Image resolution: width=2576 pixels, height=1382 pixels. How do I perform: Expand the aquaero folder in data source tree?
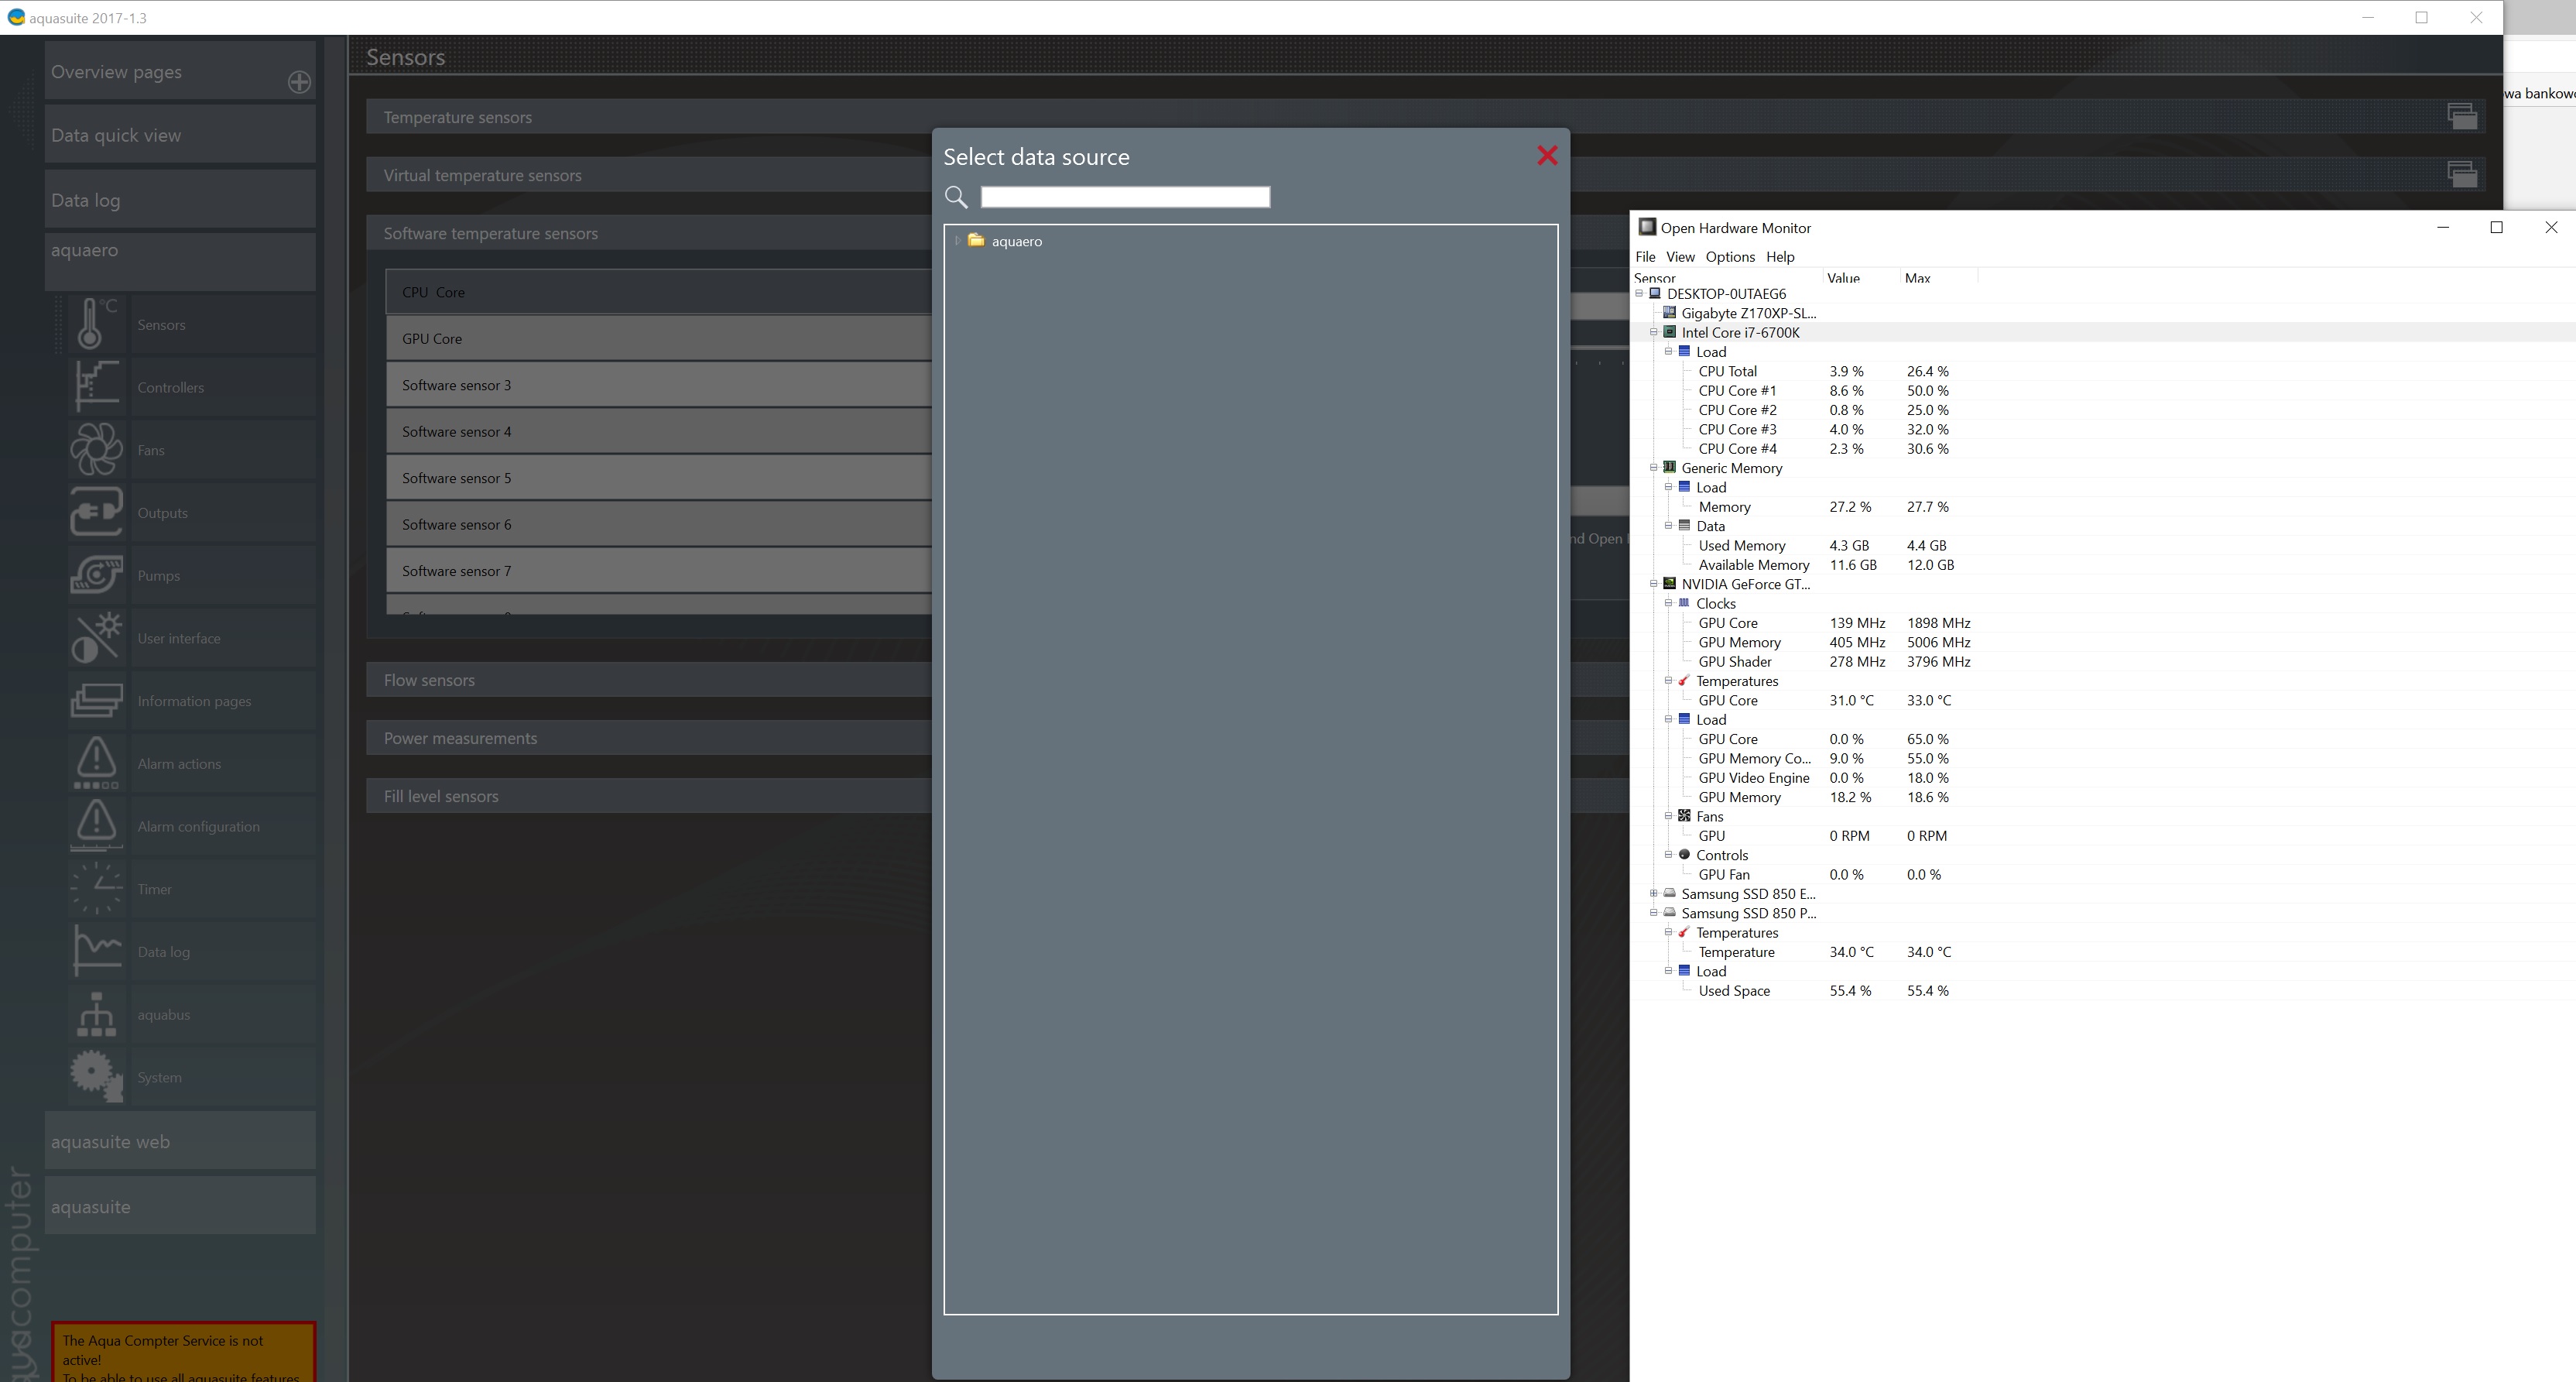[958, 241]
